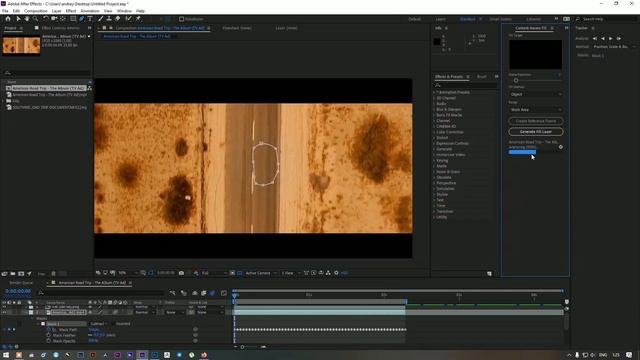Select the Puppet Pin tool

(138, 19)
